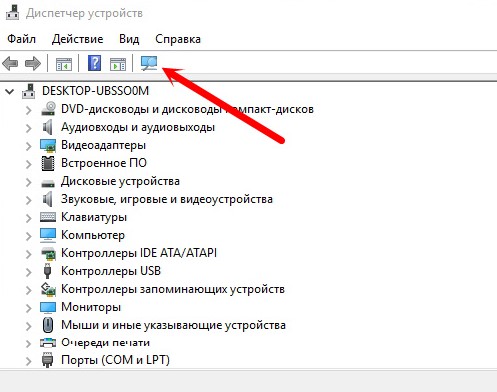Click the show/hide action pane icon
The image size is (497, 392).
[118, 64]
